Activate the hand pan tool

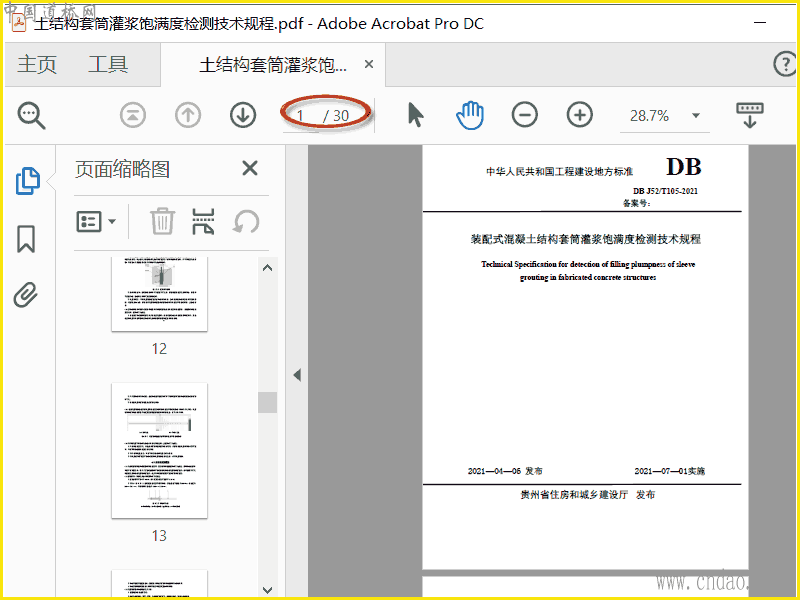[470, 115]
